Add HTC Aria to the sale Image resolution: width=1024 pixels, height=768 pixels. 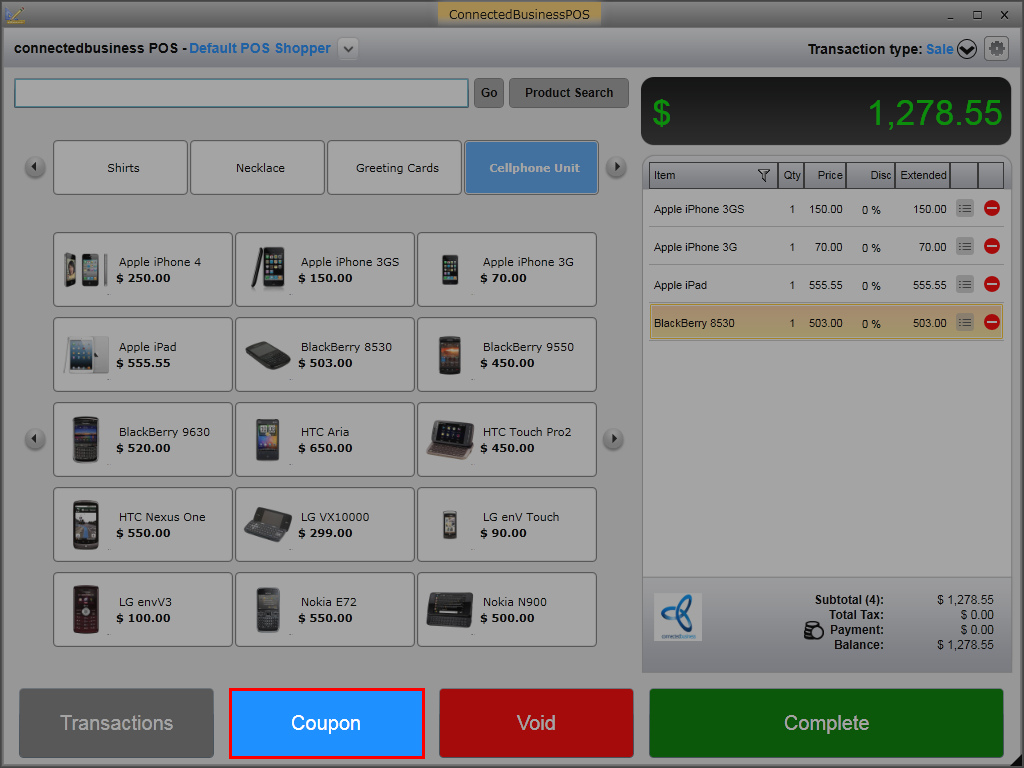[x=325, y=440]
